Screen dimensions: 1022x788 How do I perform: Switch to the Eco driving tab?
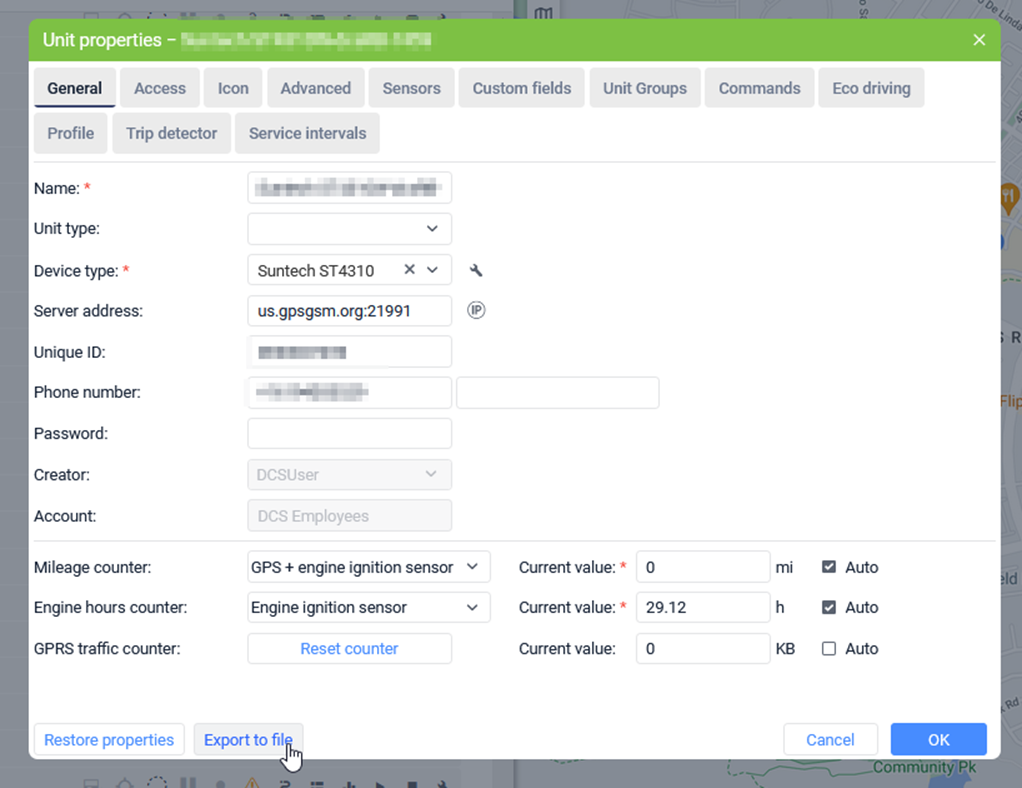[871, 88]
